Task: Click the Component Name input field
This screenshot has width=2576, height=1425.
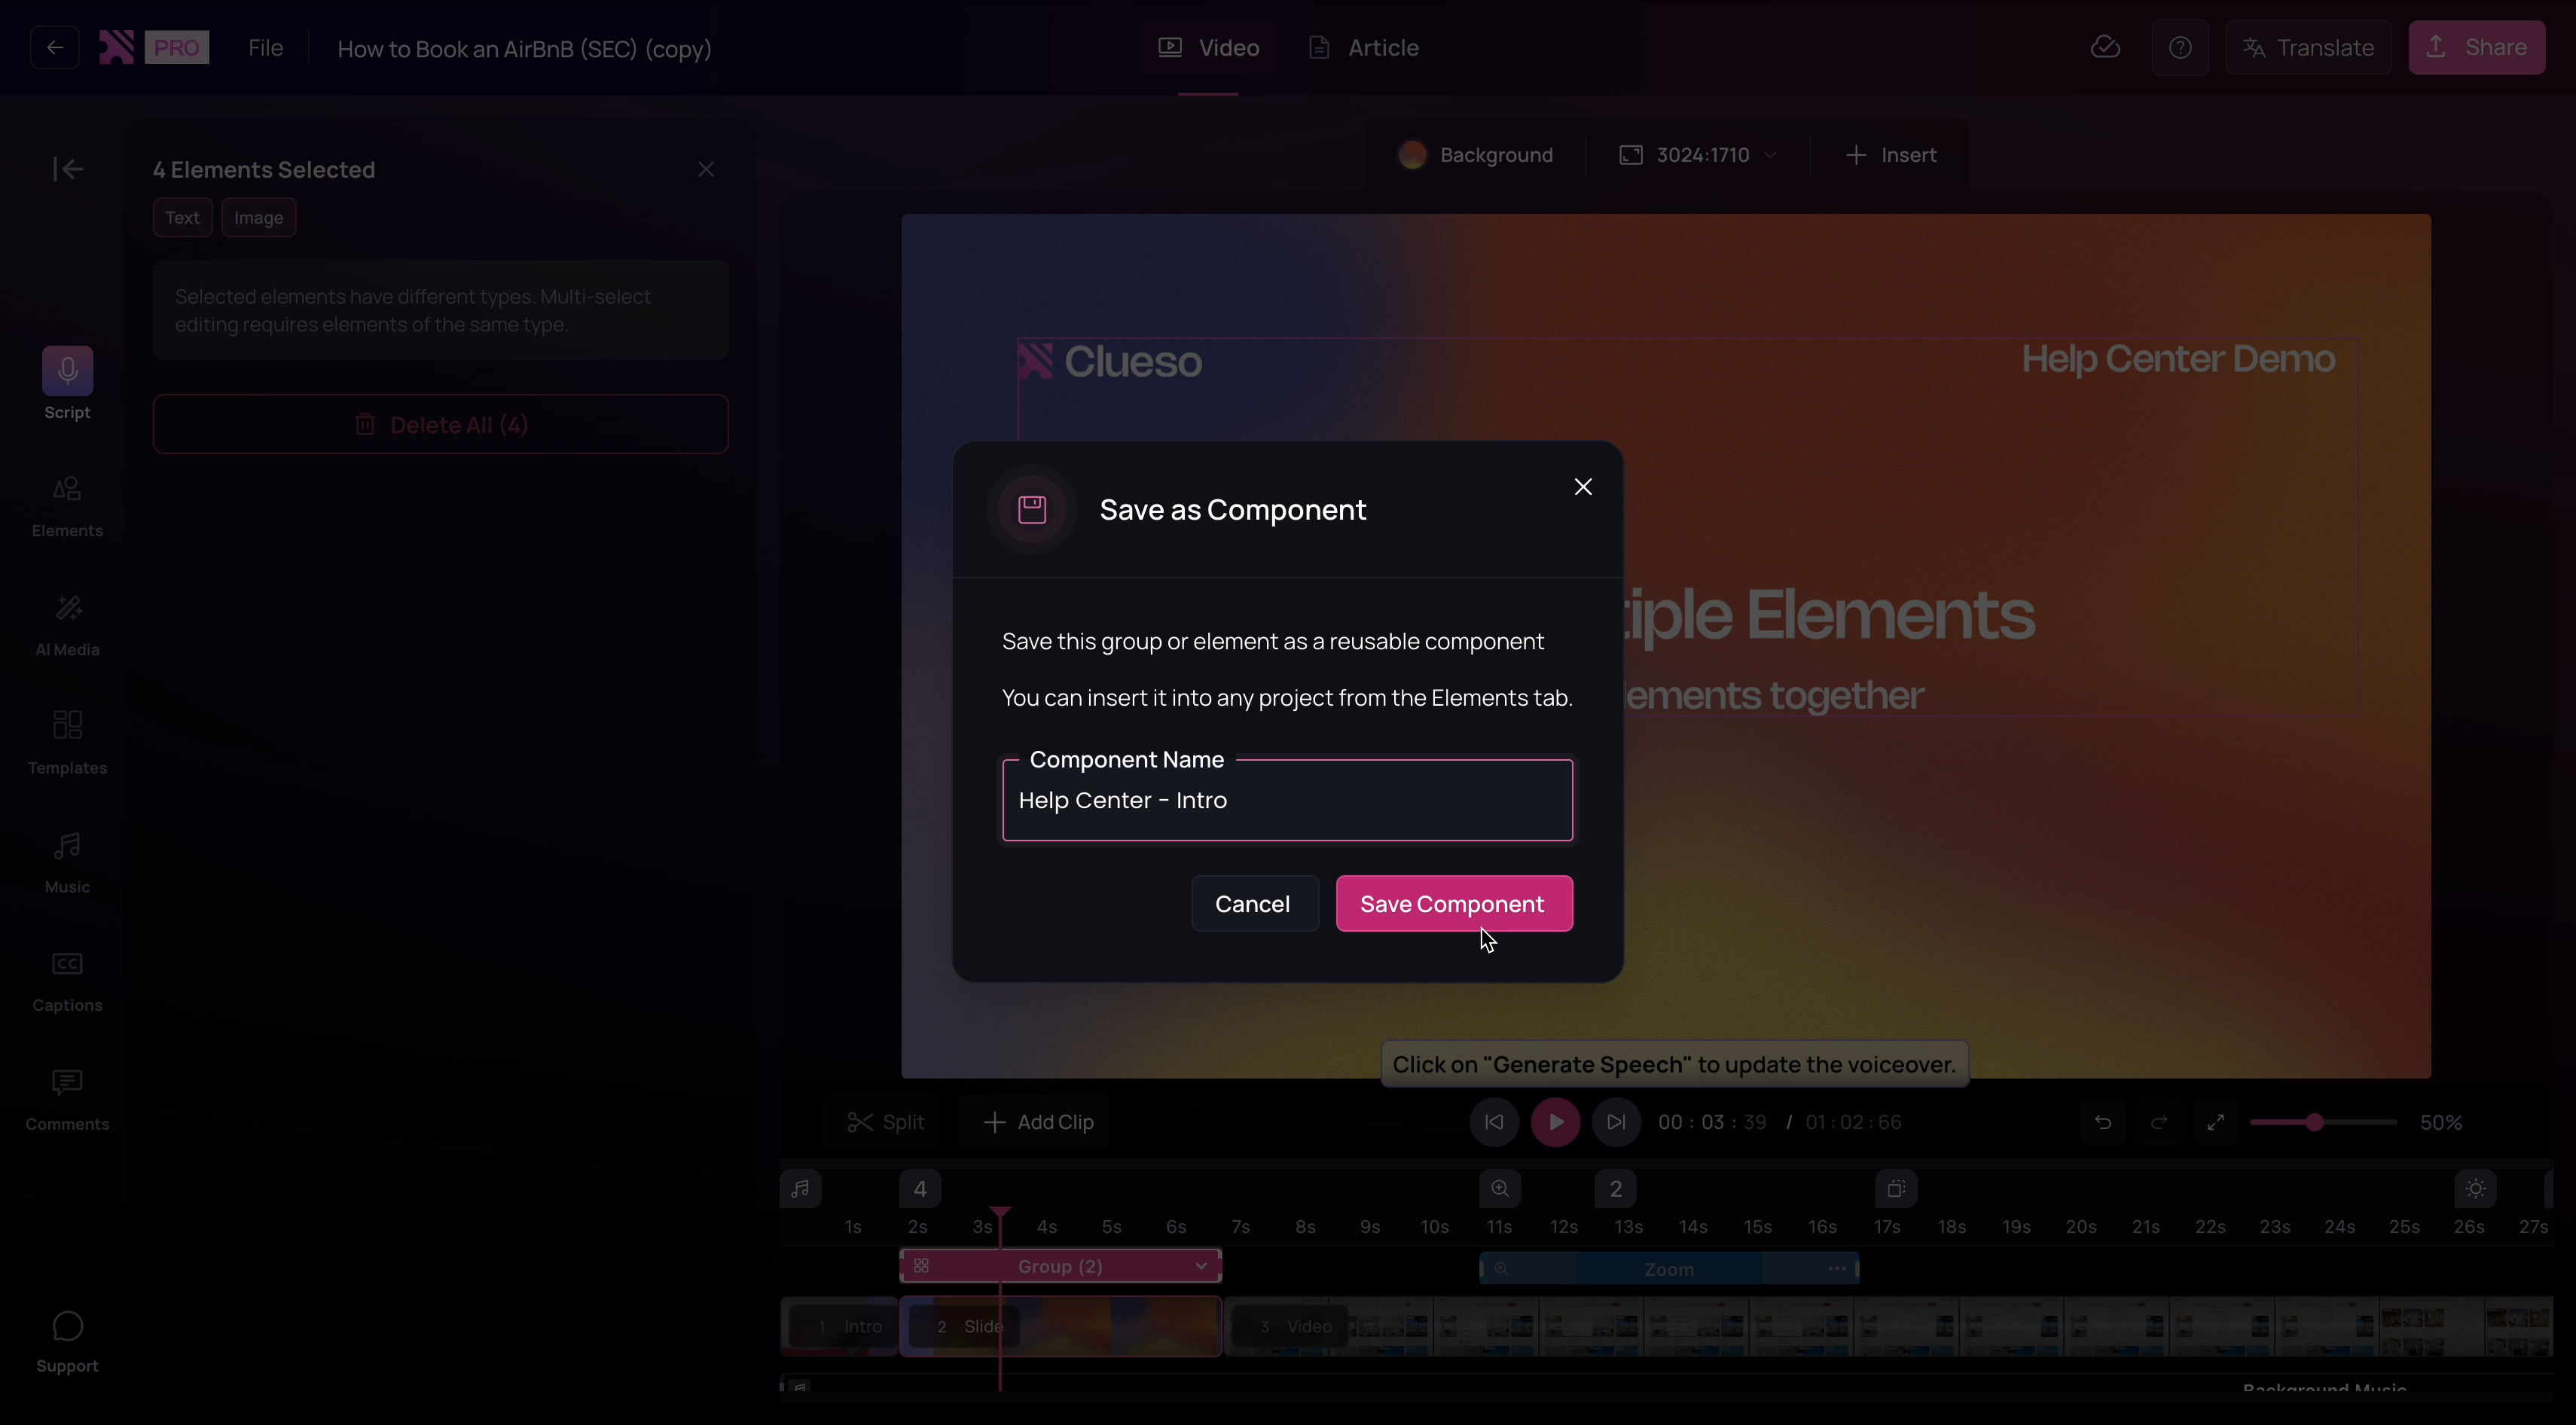Action: [x=1287, y=799]
